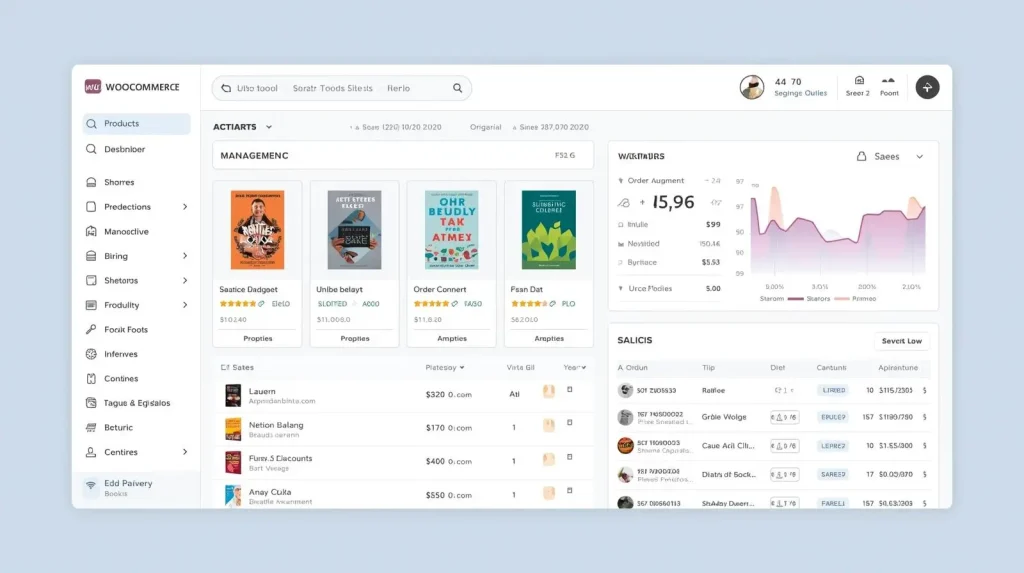Open the Plateaoy column dropdown
This screenshot has height=573, width=1024.
(445, 367)
